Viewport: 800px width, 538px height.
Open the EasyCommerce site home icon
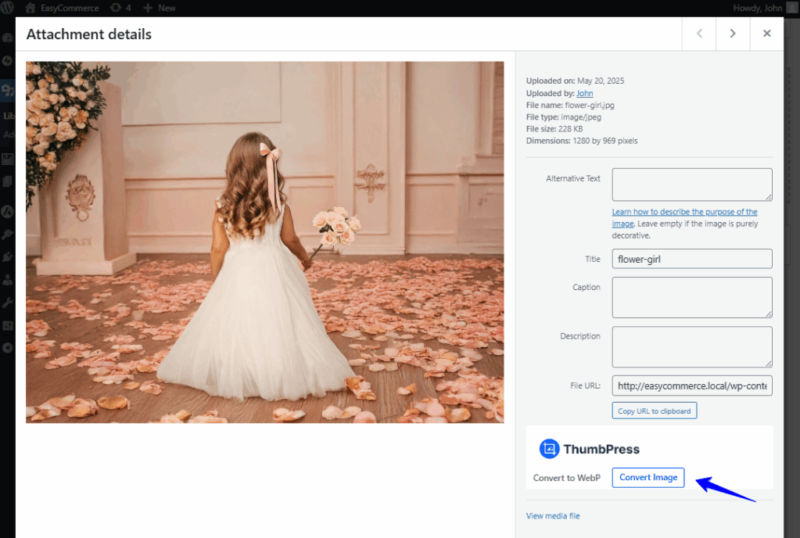click(29, 7)
